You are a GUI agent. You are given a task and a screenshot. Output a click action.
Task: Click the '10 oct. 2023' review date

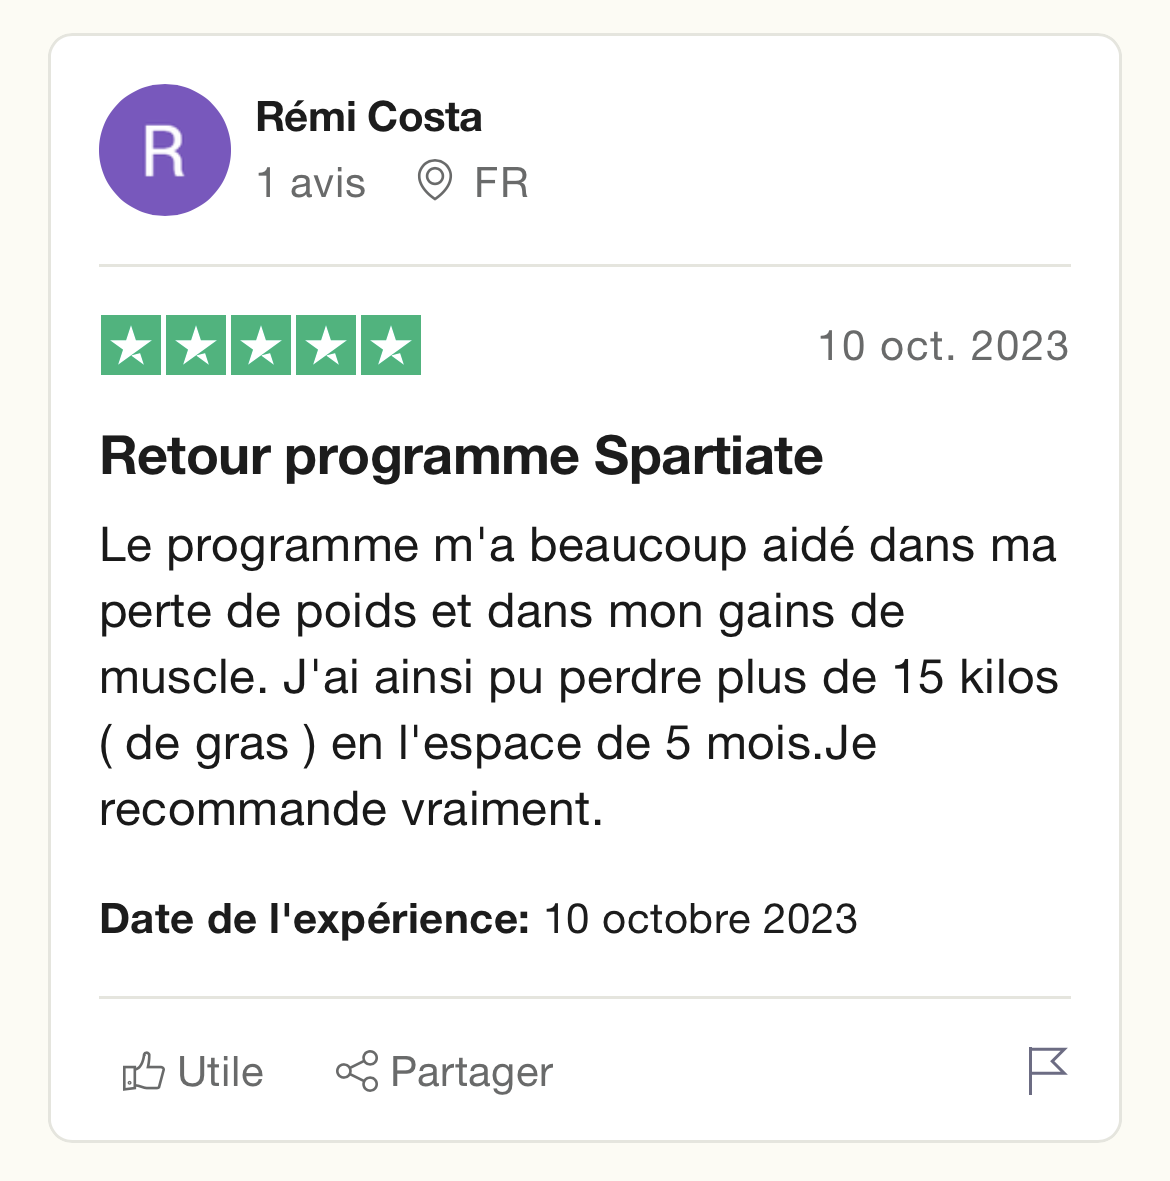click(943, 346)
